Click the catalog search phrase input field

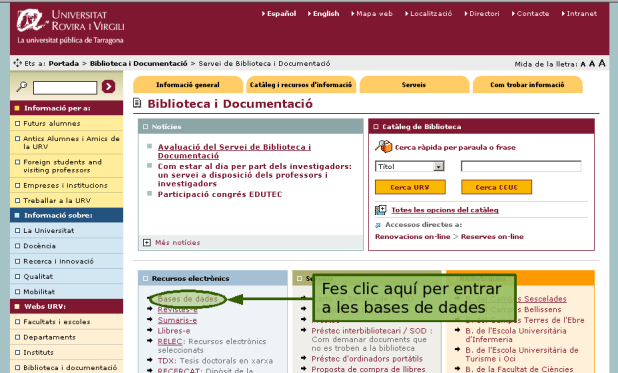click(x=521, y=166)
